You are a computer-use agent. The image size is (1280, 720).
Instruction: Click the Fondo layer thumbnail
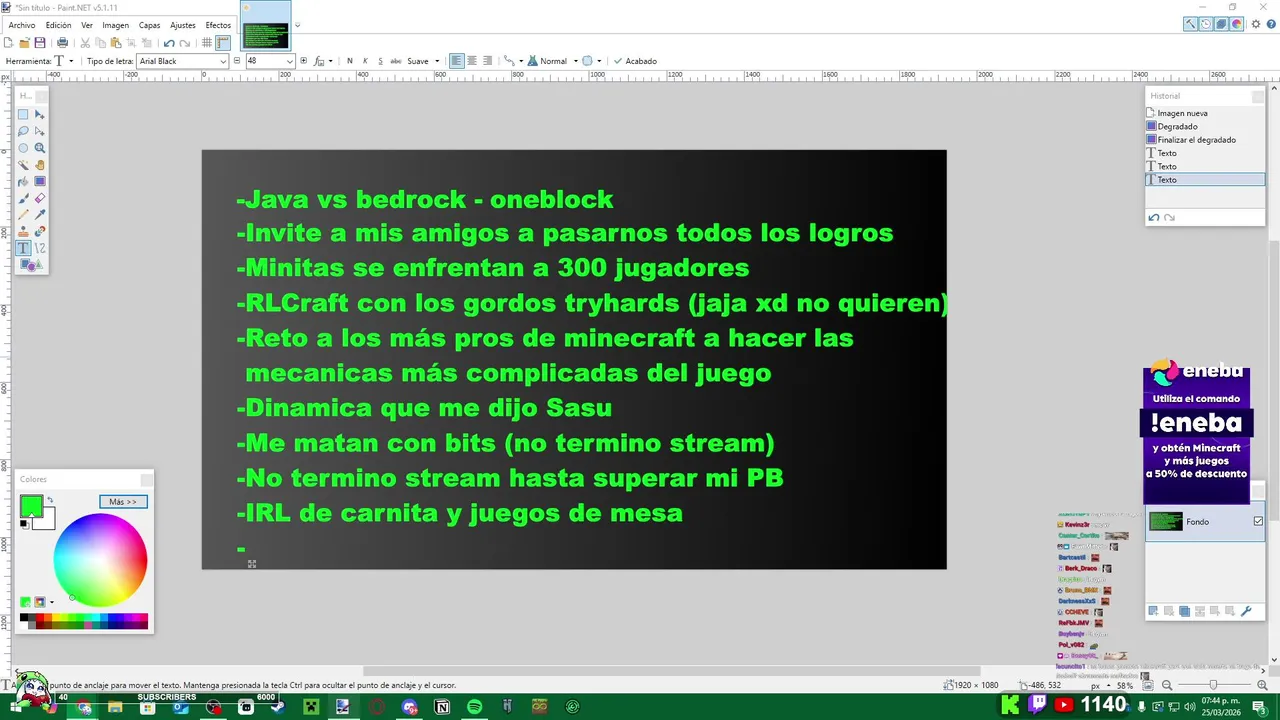[1166, 521]
